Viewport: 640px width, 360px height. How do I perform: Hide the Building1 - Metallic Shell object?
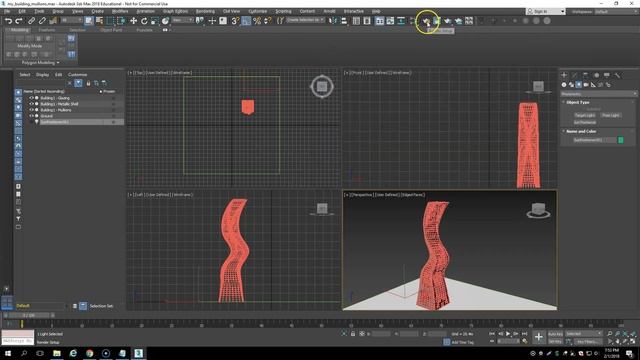click(x=31, y=104)
